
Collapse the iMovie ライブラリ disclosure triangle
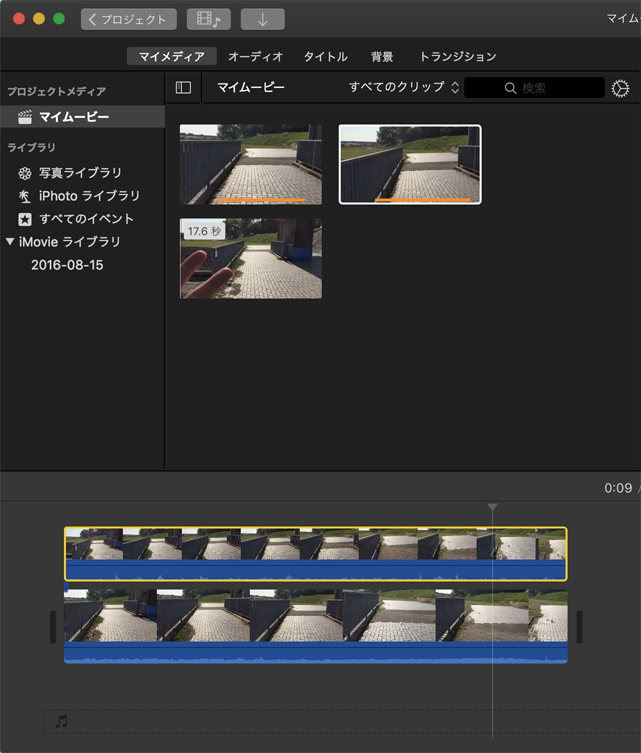coord(10,242)
